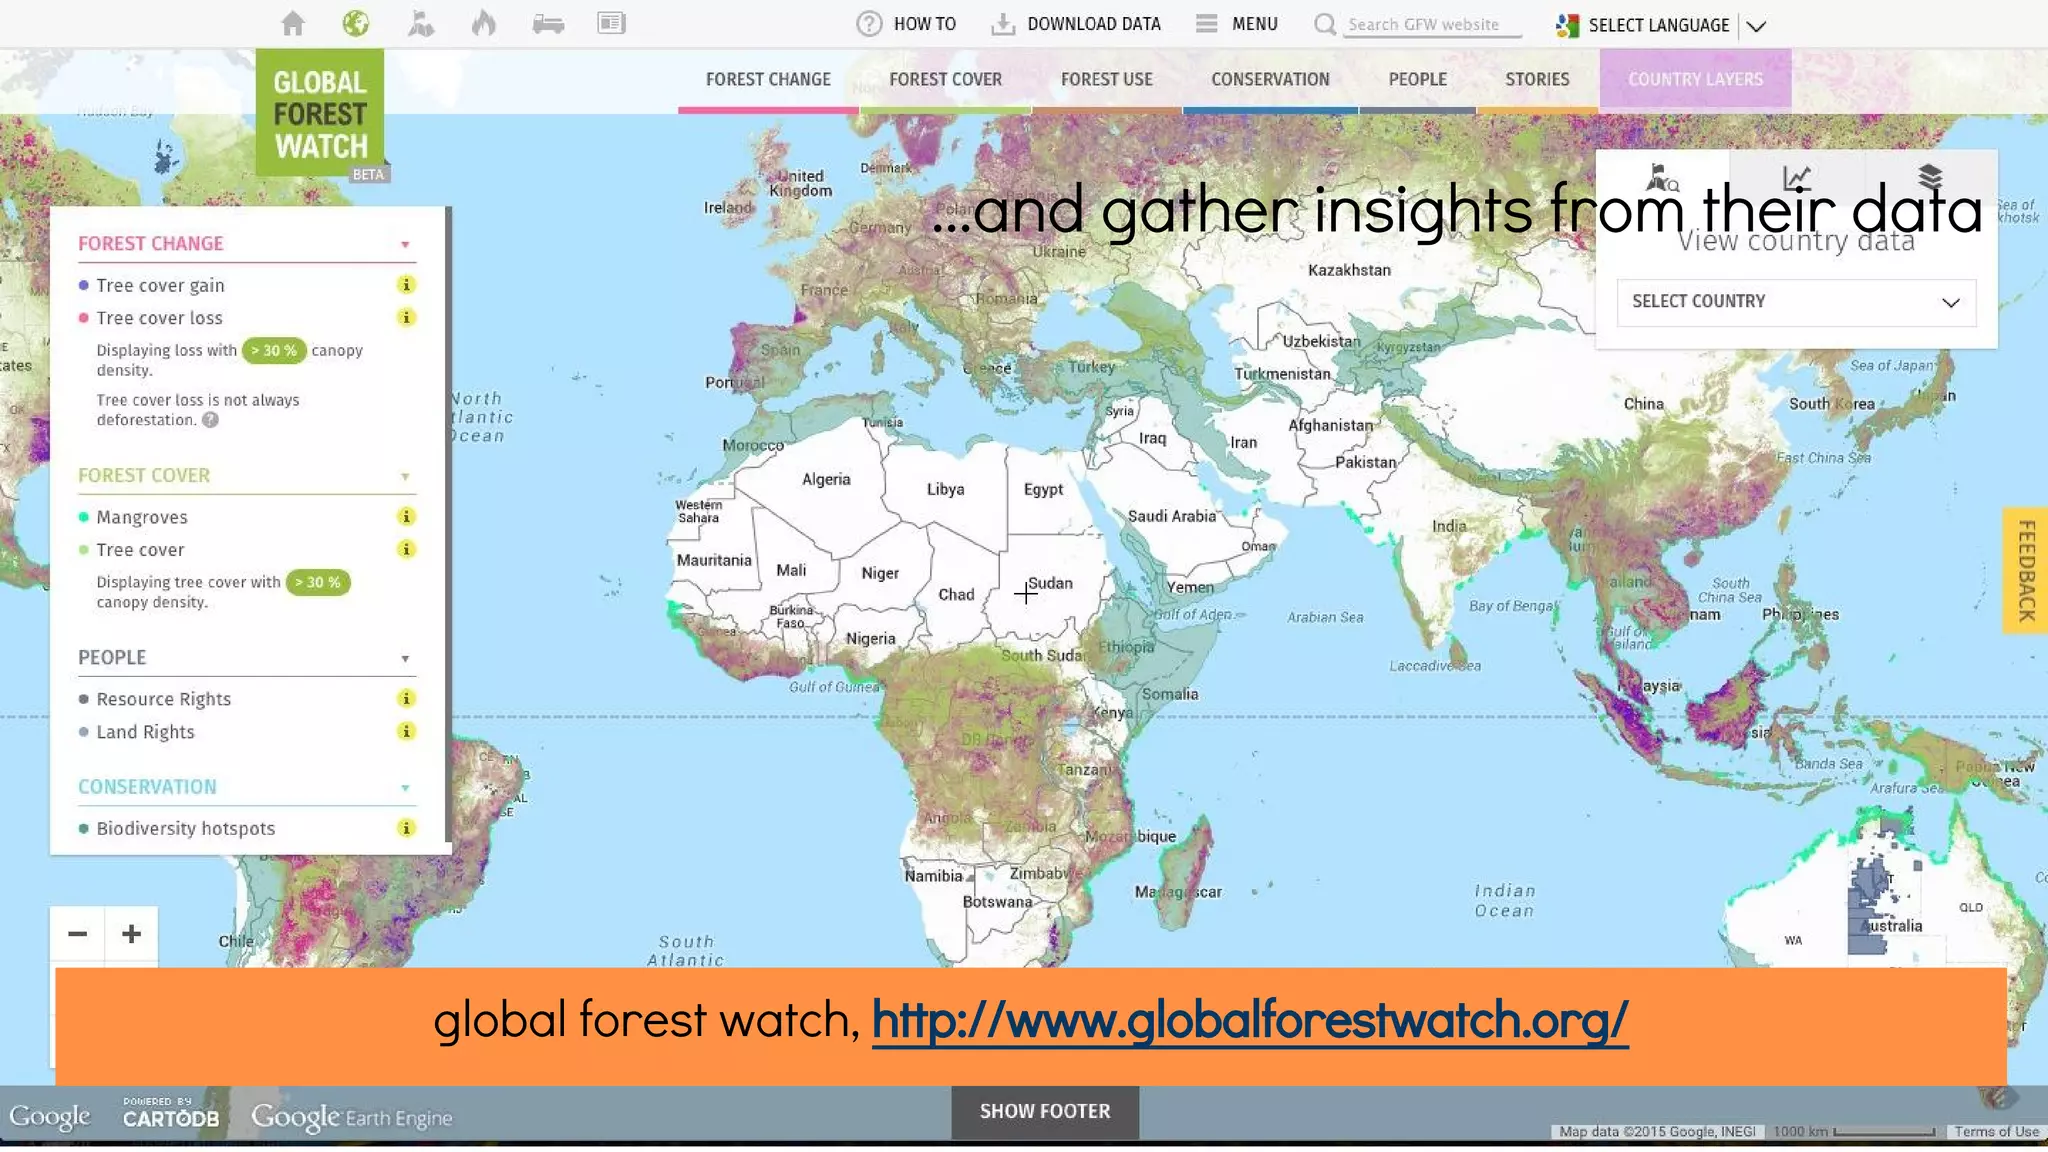This screenshot has height=1152, width=2048.
Task: Open the blog newspaper icon
Action: (x=611, y=23)
